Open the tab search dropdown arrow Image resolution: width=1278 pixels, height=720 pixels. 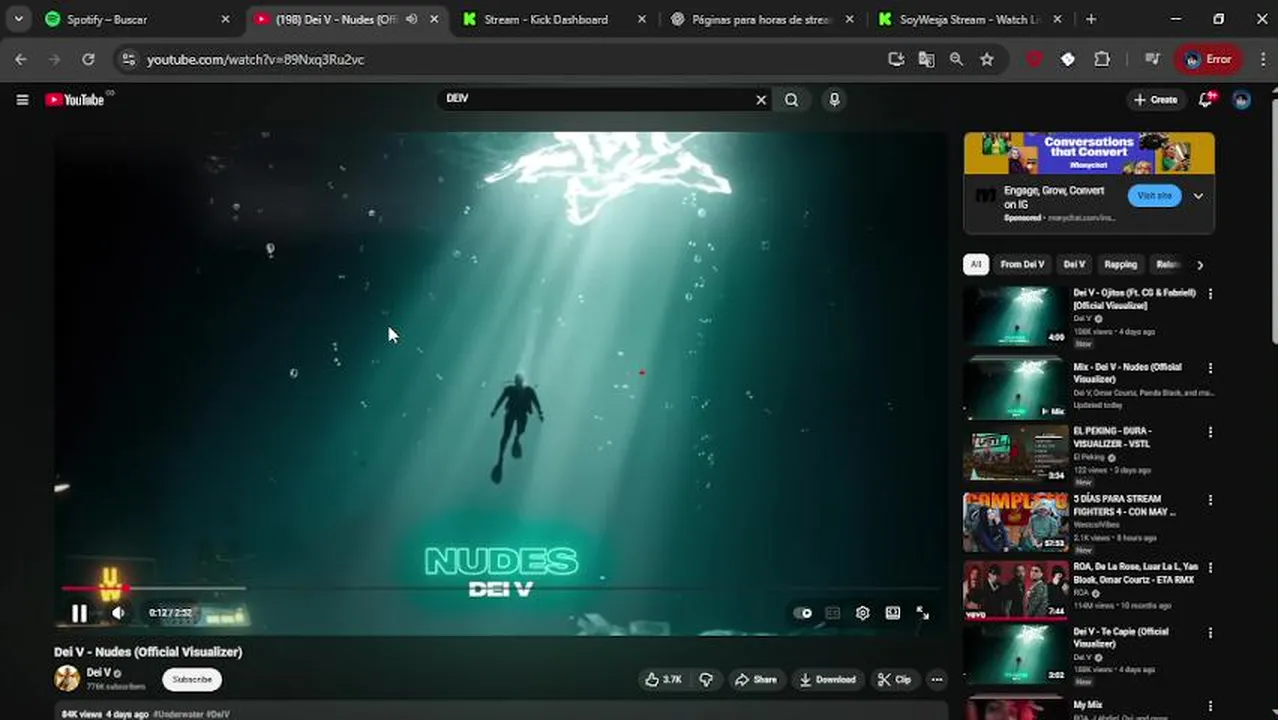click(x=18, y=19)
